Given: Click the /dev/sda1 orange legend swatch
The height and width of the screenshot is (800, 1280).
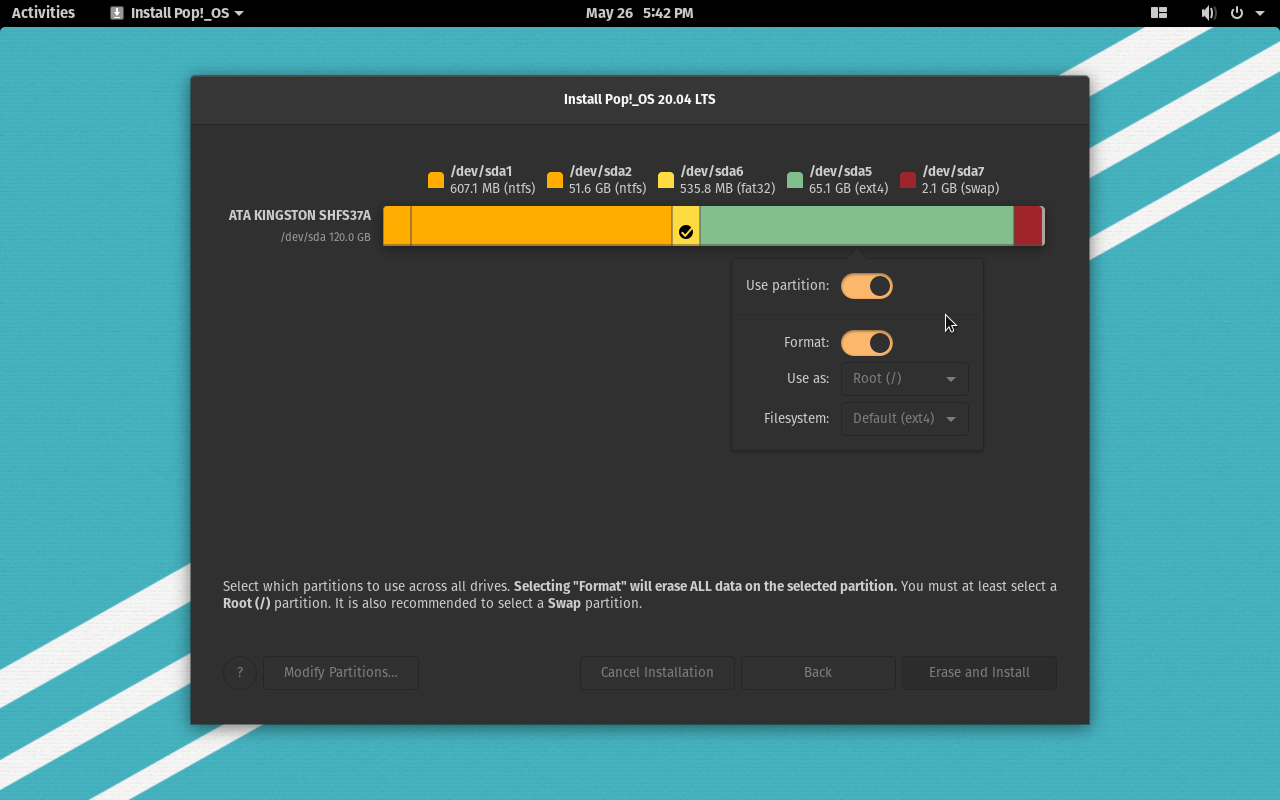Looking at the screenshot, I should pyautogui.click(x=436, y=180).
